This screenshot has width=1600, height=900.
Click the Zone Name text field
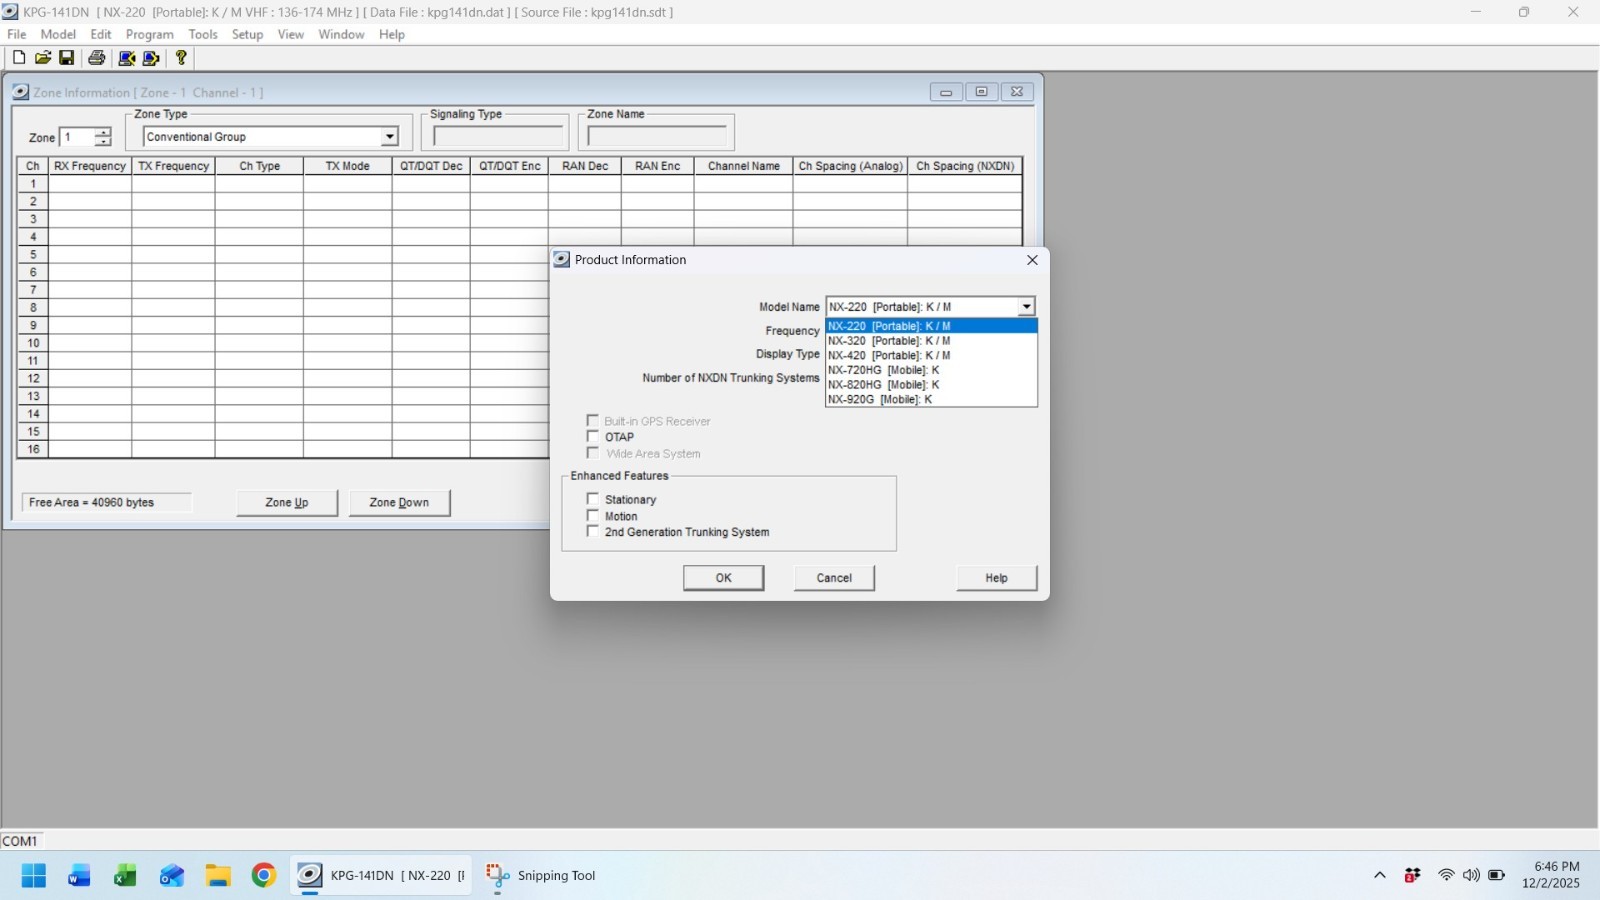[657, 136]
